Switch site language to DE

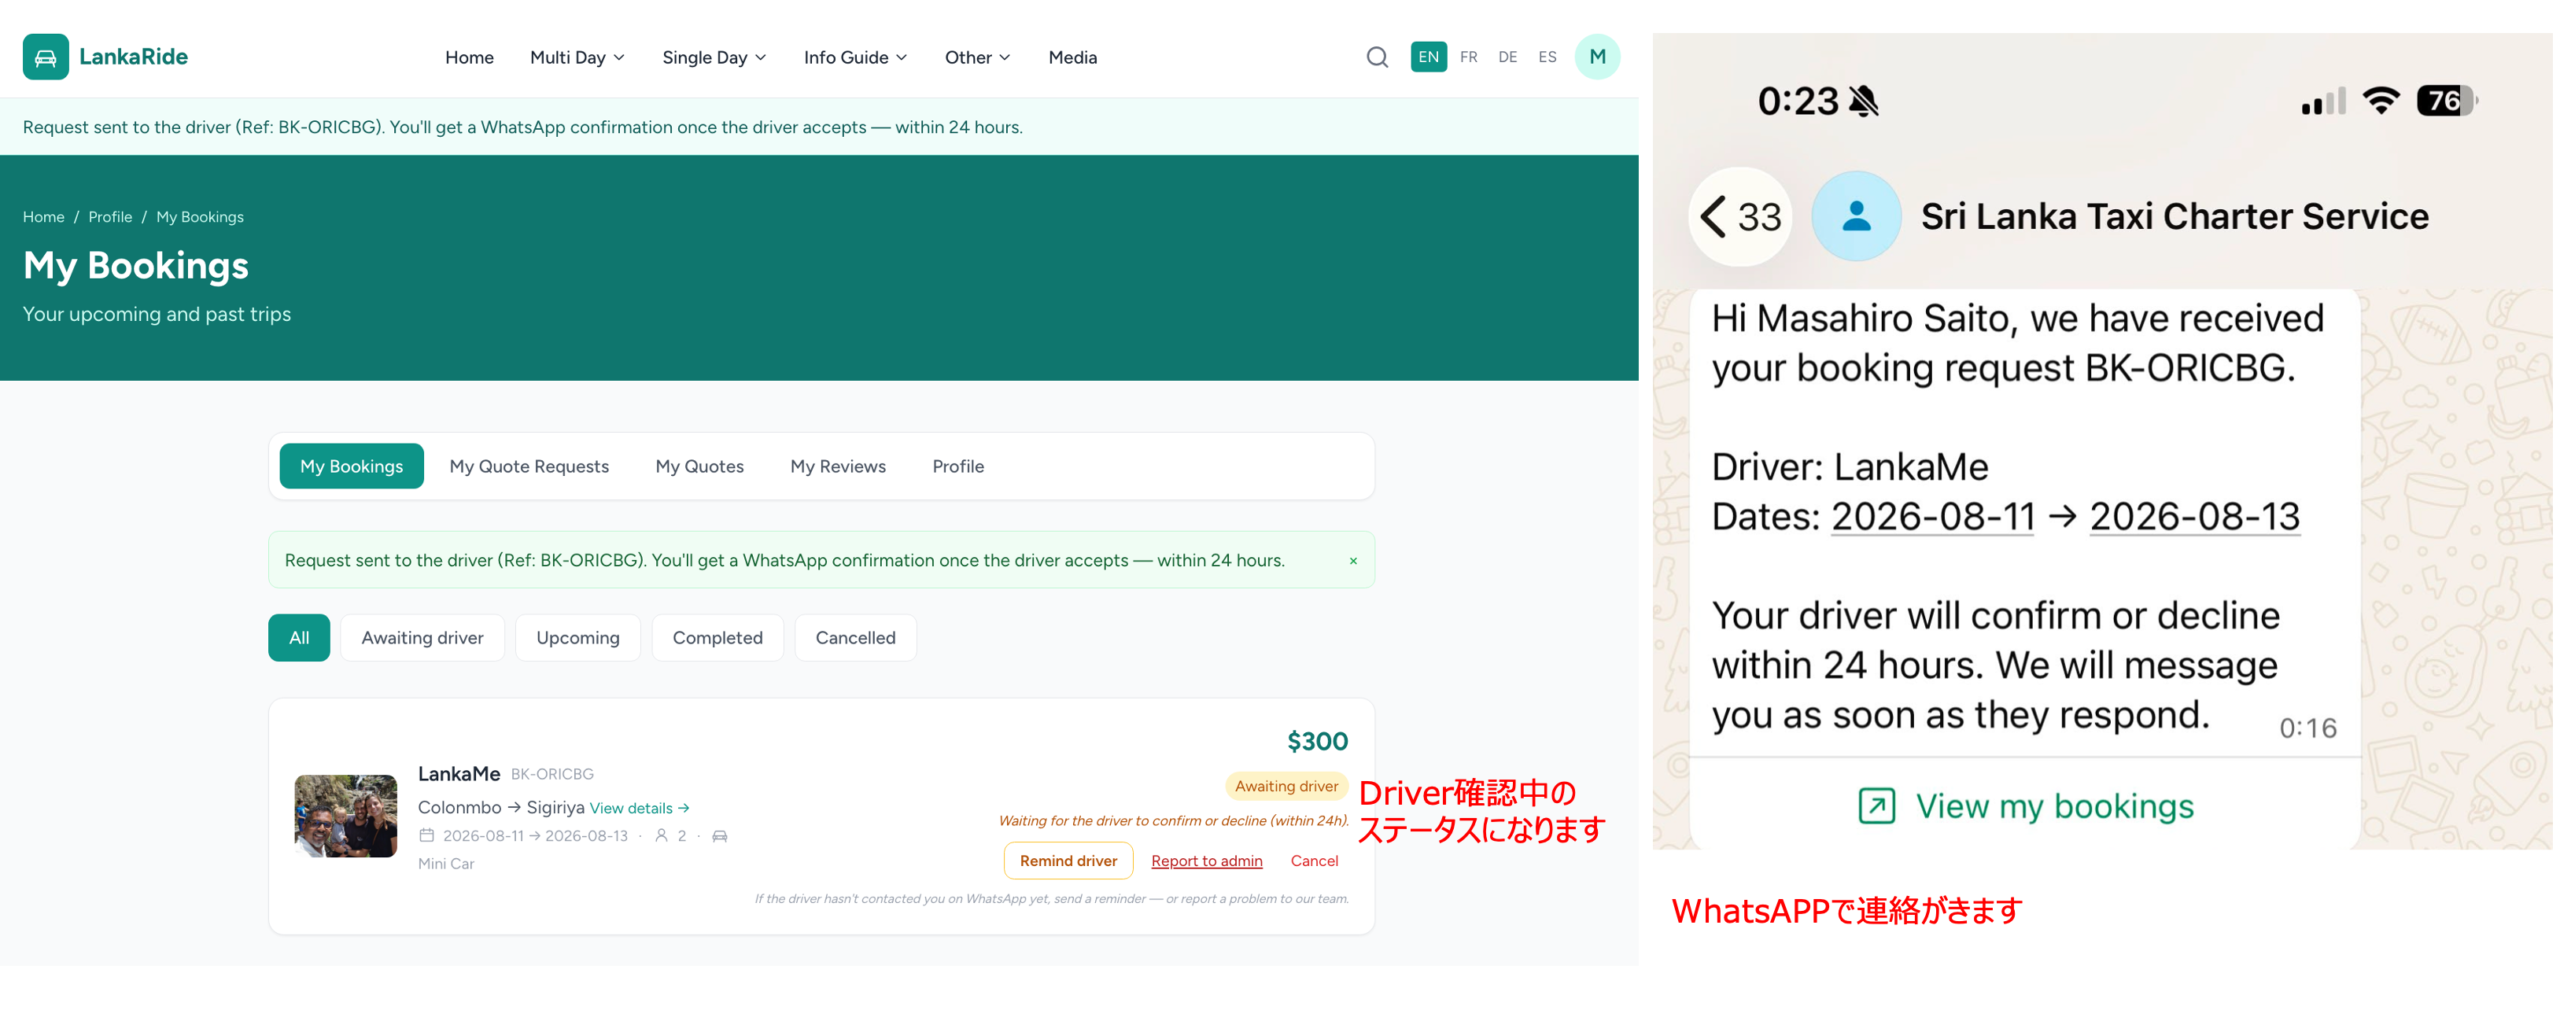click(1508, 57)
